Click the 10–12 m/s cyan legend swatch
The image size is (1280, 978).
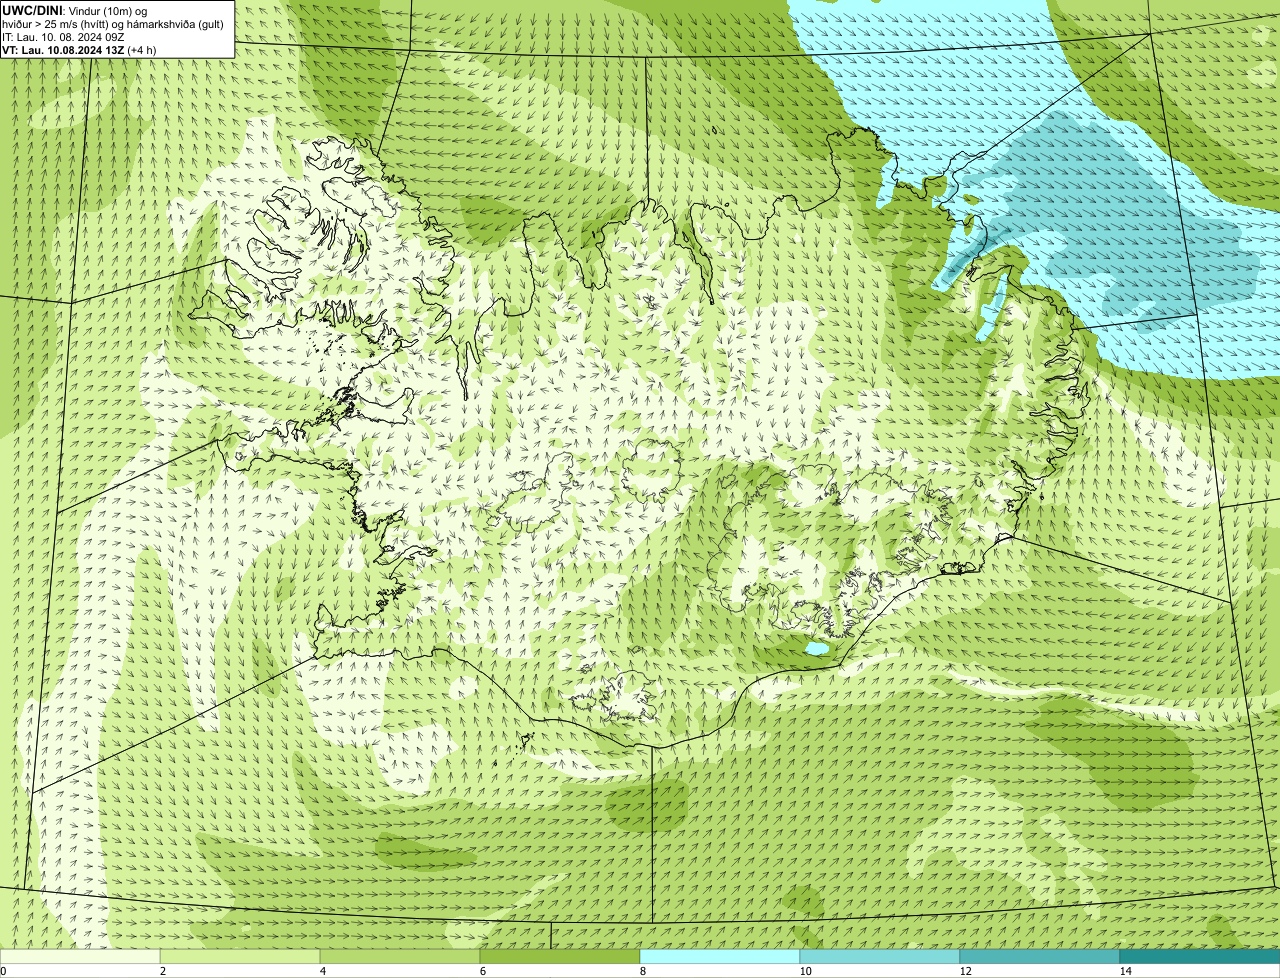[x=880, y=956]
